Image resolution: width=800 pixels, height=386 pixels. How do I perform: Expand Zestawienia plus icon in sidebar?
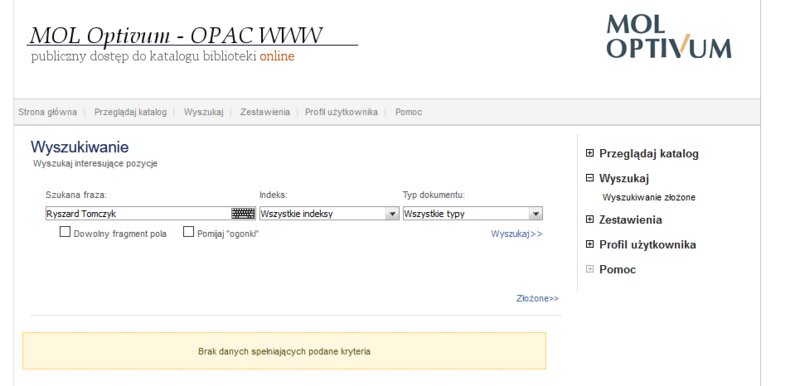[x=590, y=219]
